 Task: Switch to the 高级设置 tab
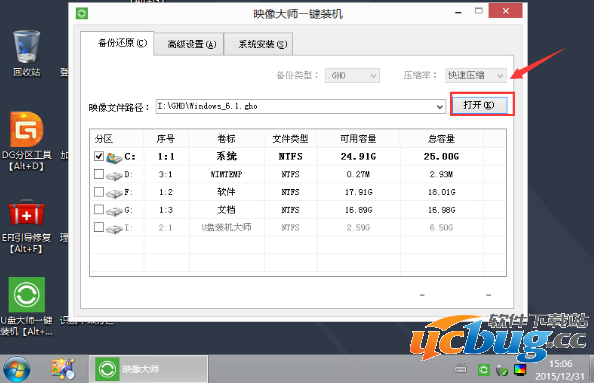[188, 44]
